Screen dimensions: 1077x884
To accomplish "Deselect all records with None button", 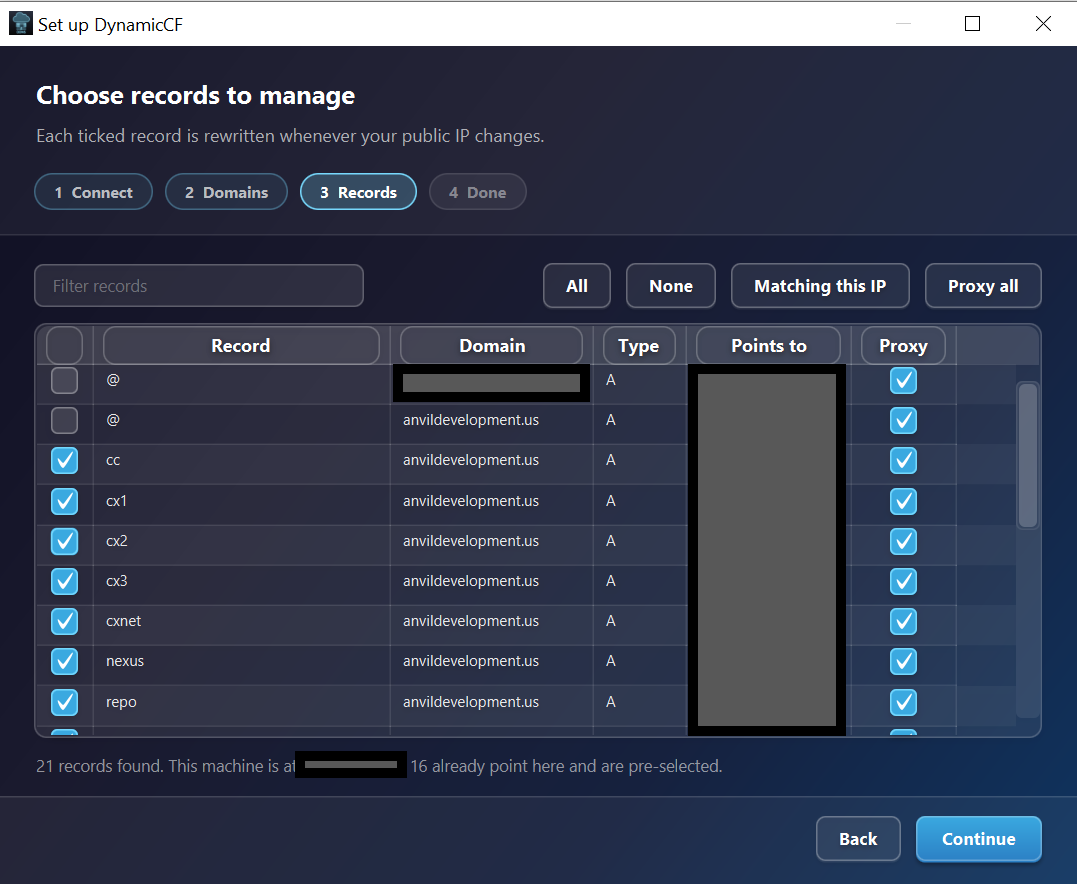I will click(671, 286).
